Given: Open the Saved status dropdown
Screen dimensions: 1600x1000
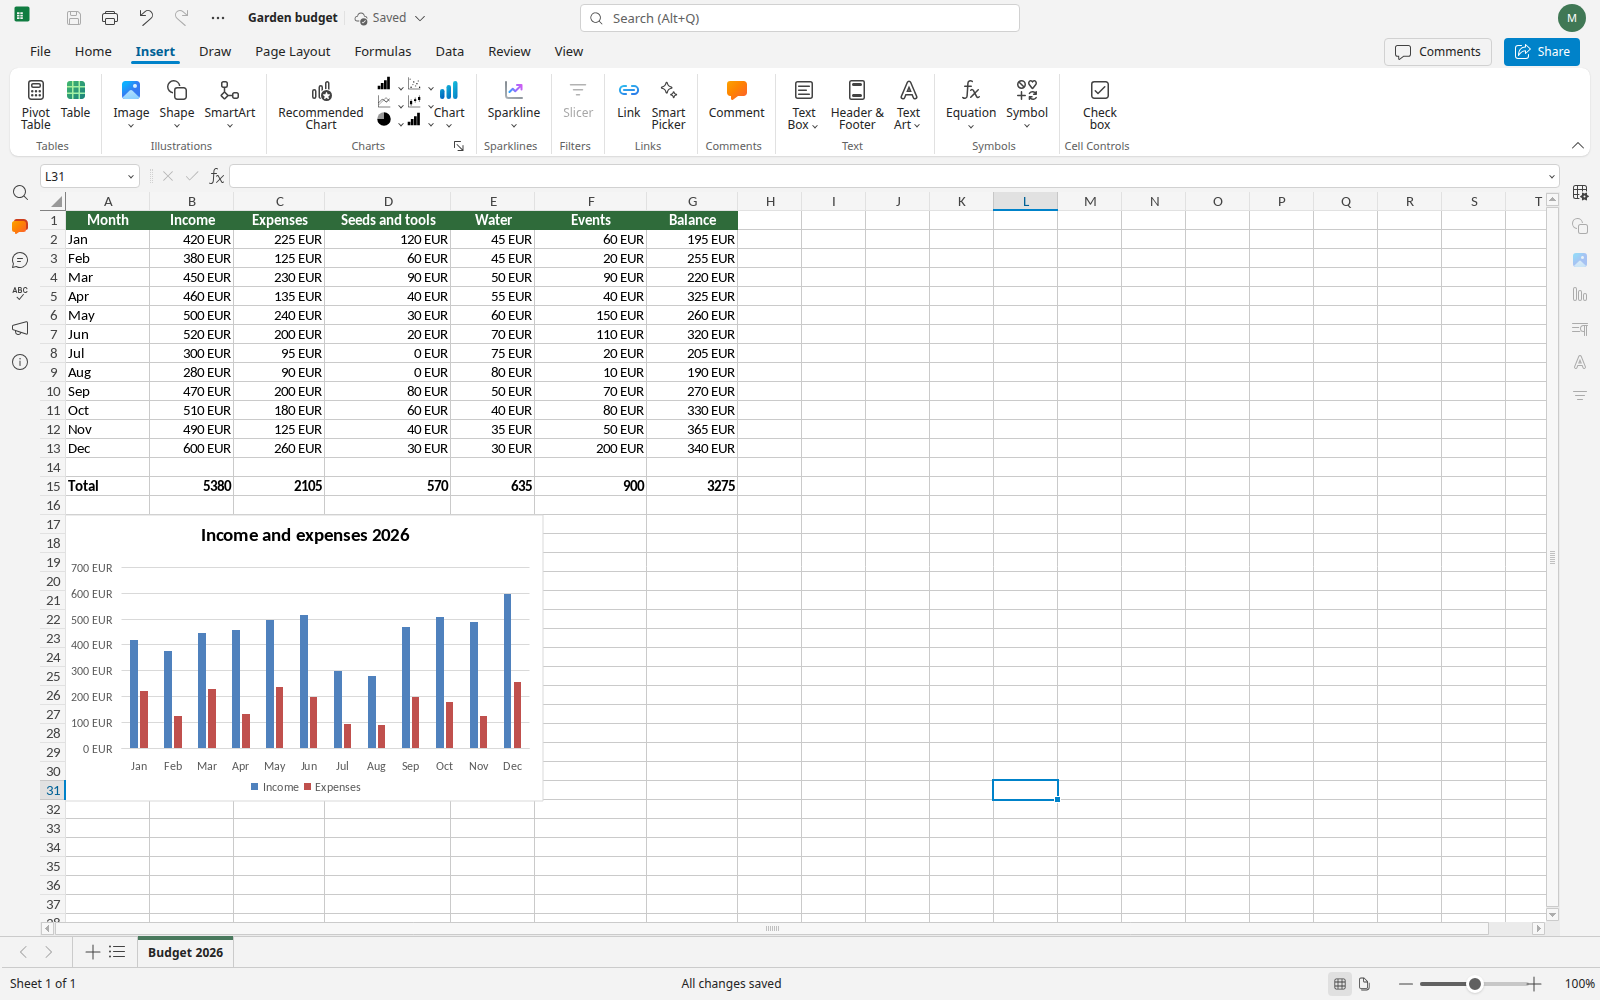Looking at the screenshot, I should 390,18.
